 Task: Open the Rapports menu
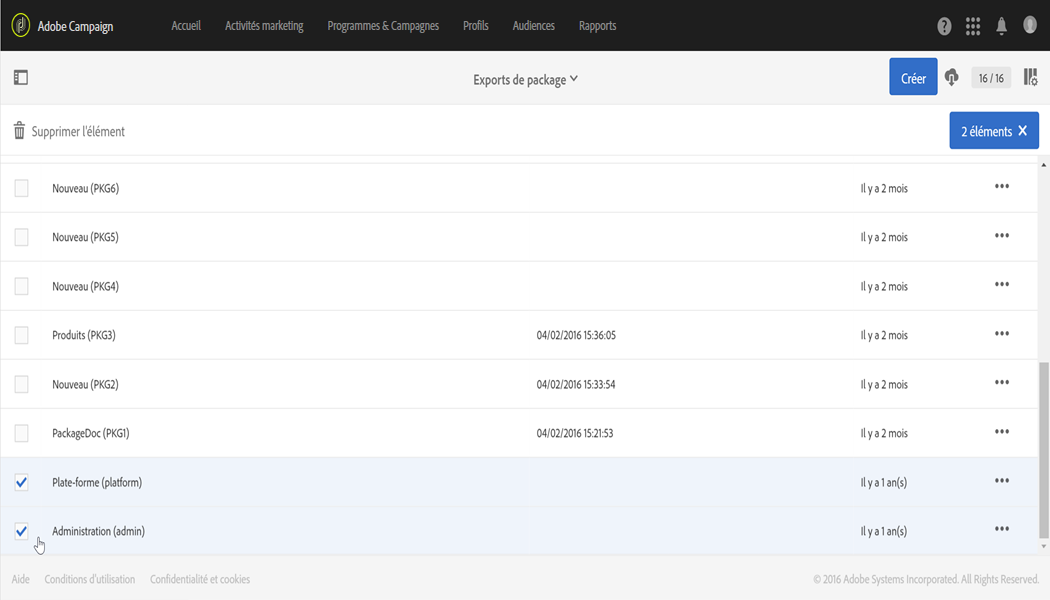coord(597,25)
